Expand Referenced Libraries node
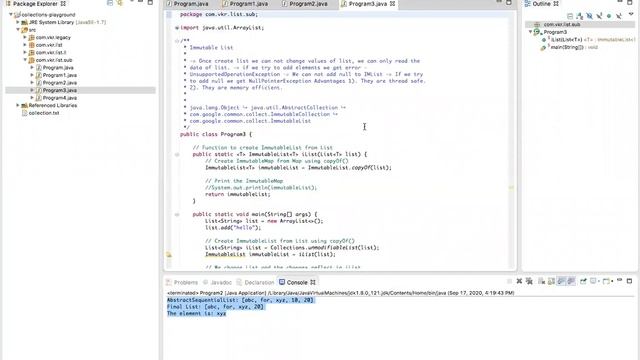This screenshot has width=640, height=360. [x=18, y=105]
